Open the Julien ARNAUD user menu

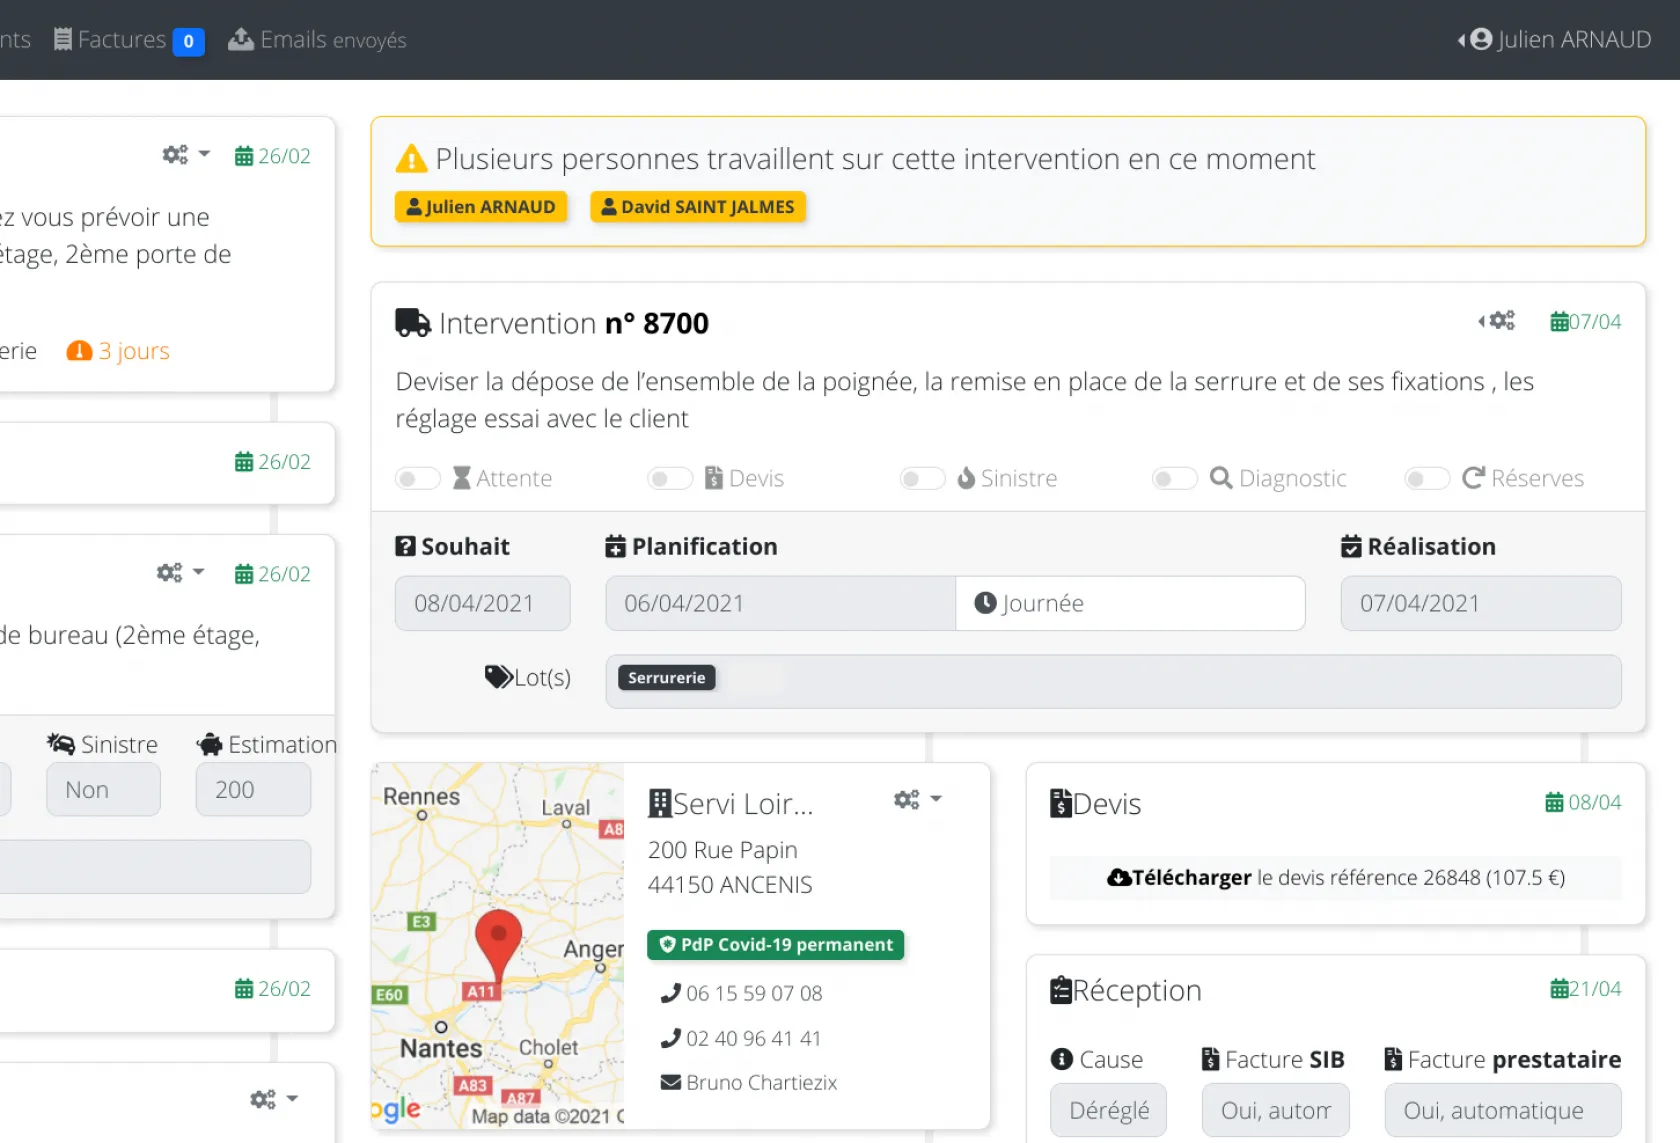pos(1557,40)
